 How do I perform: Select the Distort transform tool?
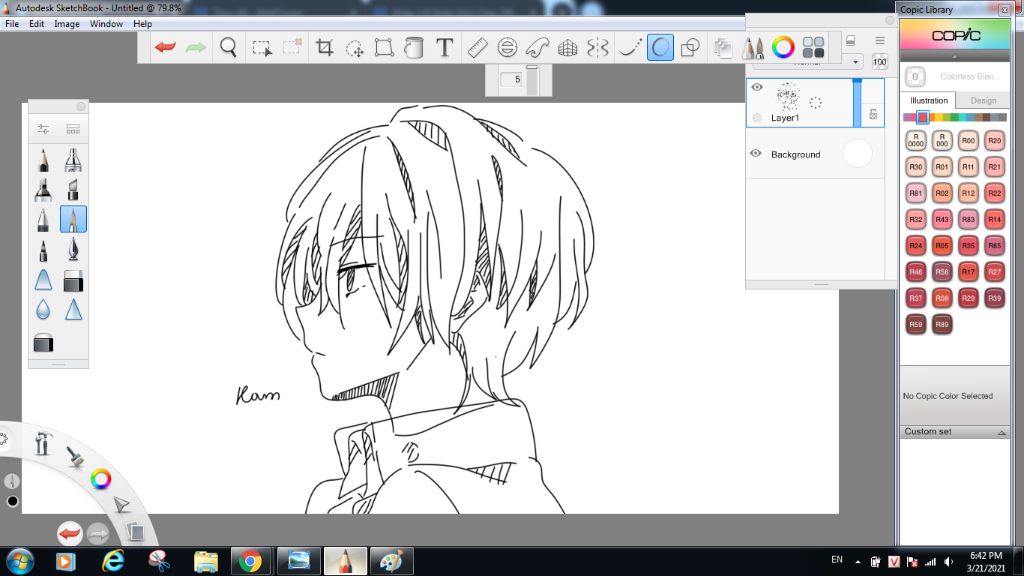pos(384,48)
